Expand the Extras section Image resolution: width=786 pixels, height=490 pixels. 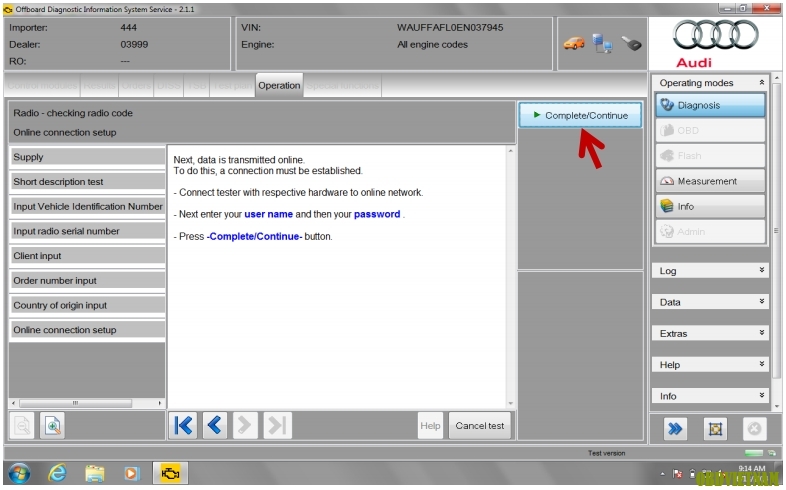point(710,333)
